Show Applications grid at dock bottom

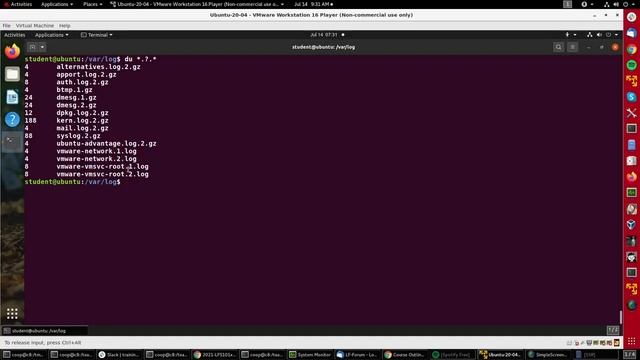click(12, 313)
